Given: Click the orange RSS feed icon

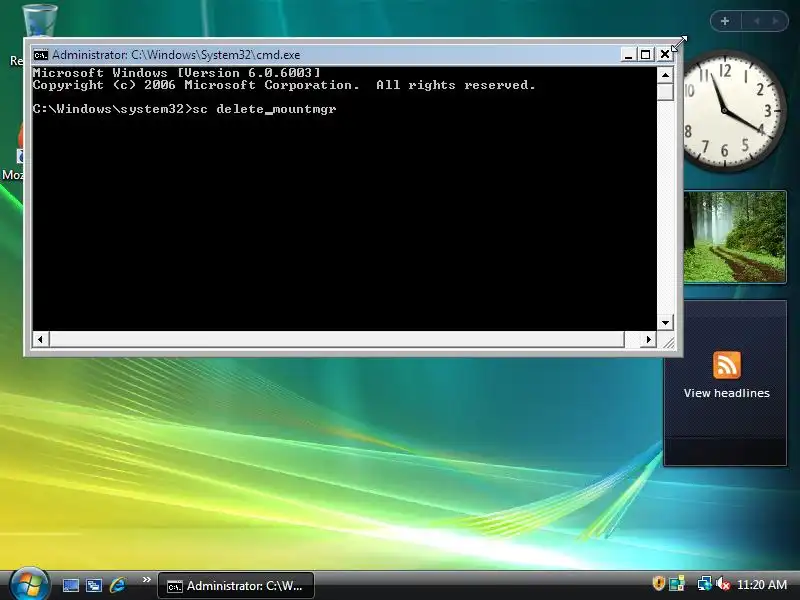Looking at the screenshot, I should pos(727,365).
